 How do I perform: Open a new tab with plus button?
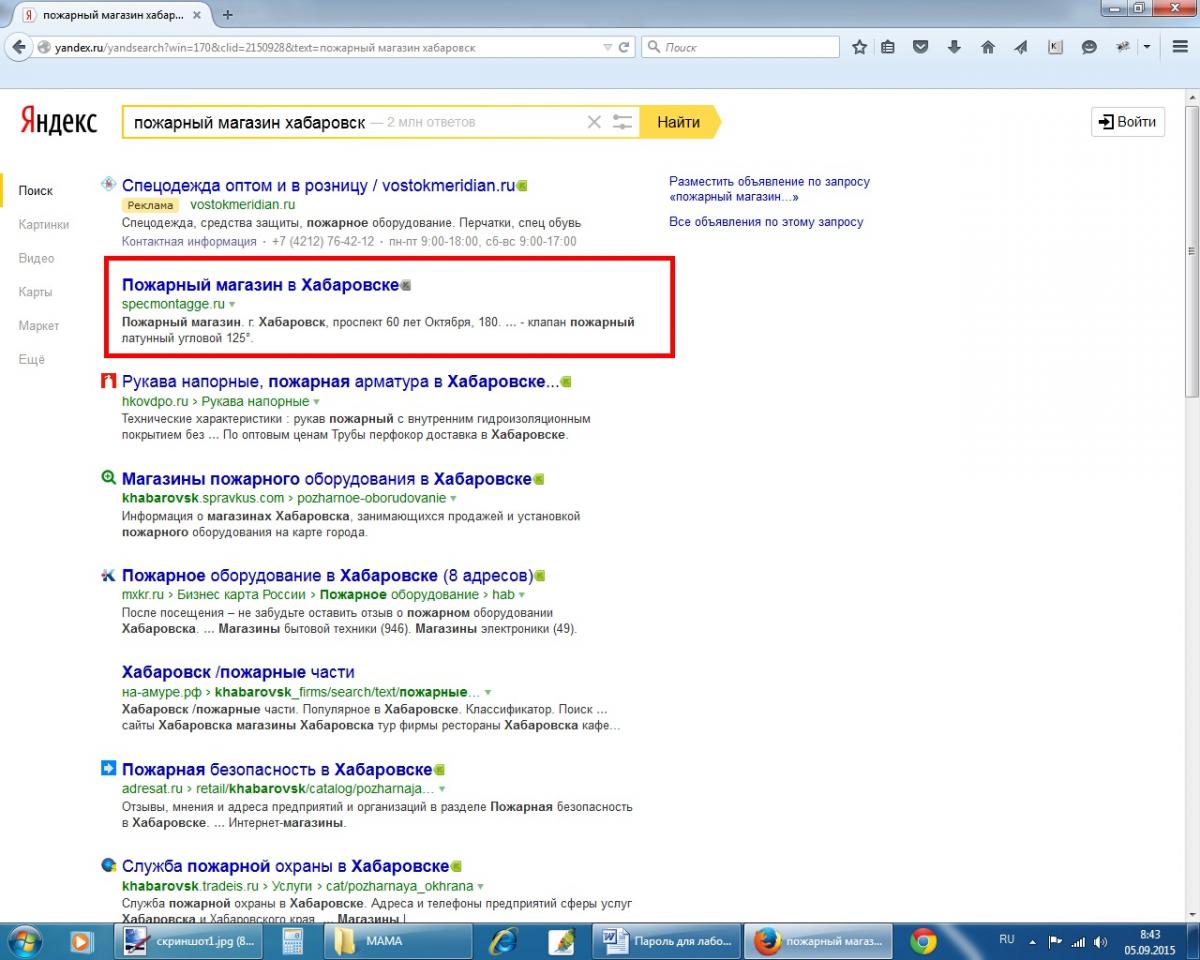click(228, 15)
